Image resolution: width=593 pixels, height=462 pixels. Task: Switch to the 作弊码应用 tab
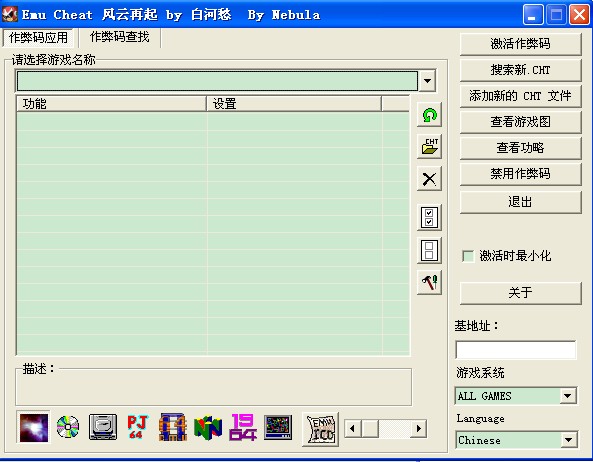tap(39, 38)
